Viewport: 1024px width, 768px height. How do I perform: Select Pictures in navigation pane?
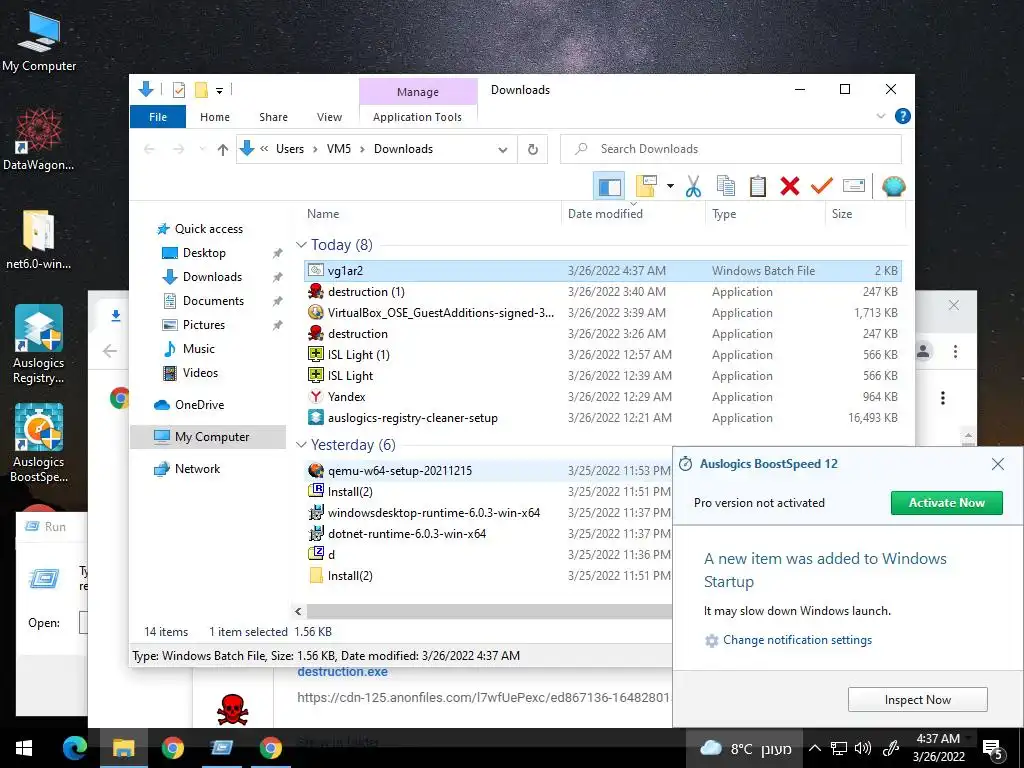[x=203, y=325]
